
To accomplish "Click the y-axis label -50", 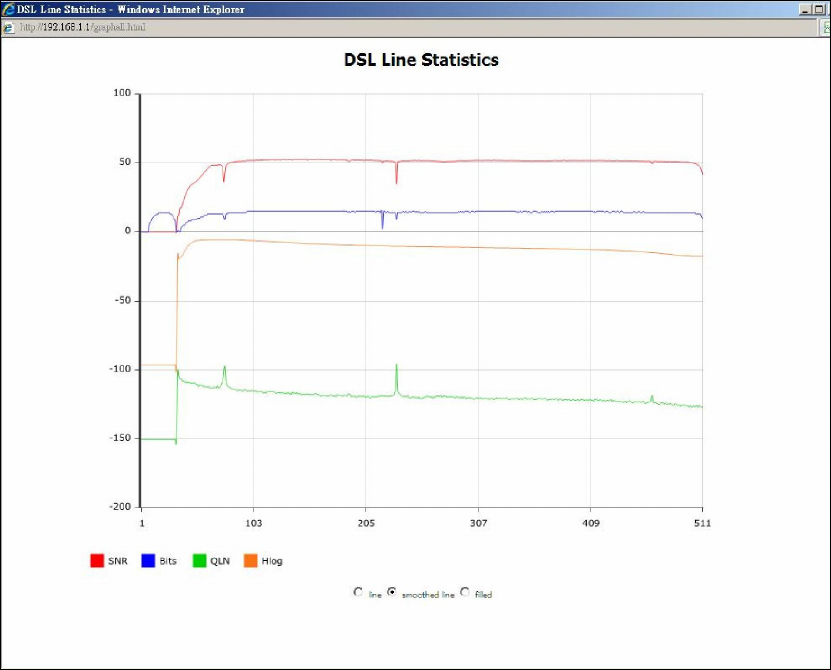I will pyautogui.click(x=122, y=301).
